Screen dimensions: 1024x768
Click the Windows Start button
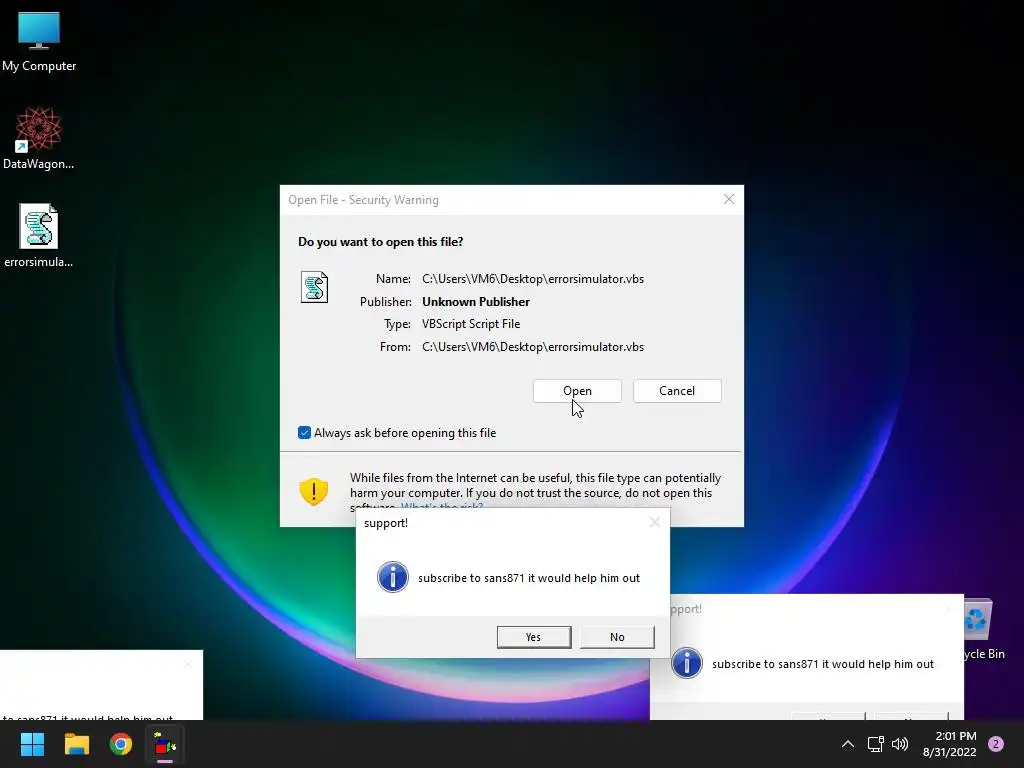[32, 744]
